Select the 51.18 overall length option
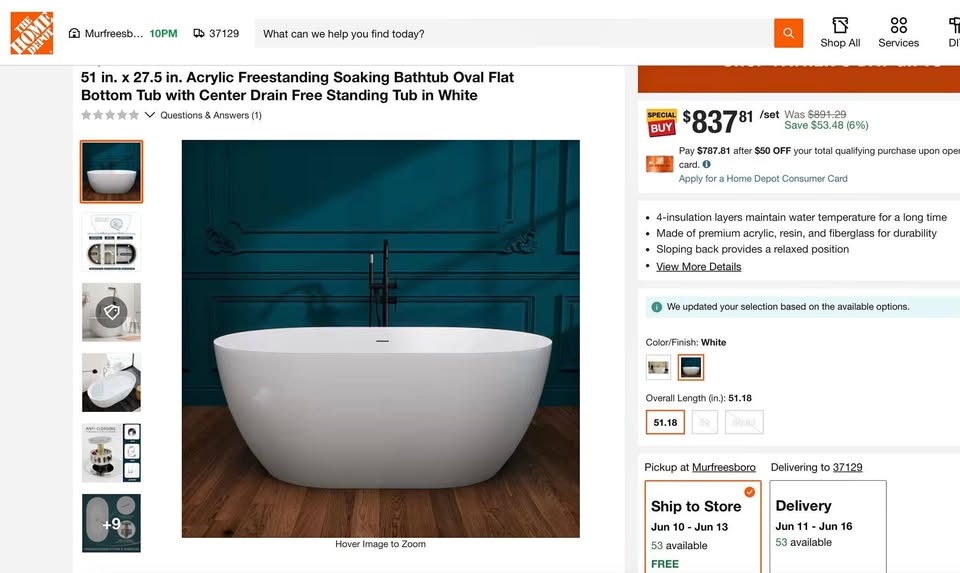This screenshot has width=960, height=573. [x=665, y=422]
